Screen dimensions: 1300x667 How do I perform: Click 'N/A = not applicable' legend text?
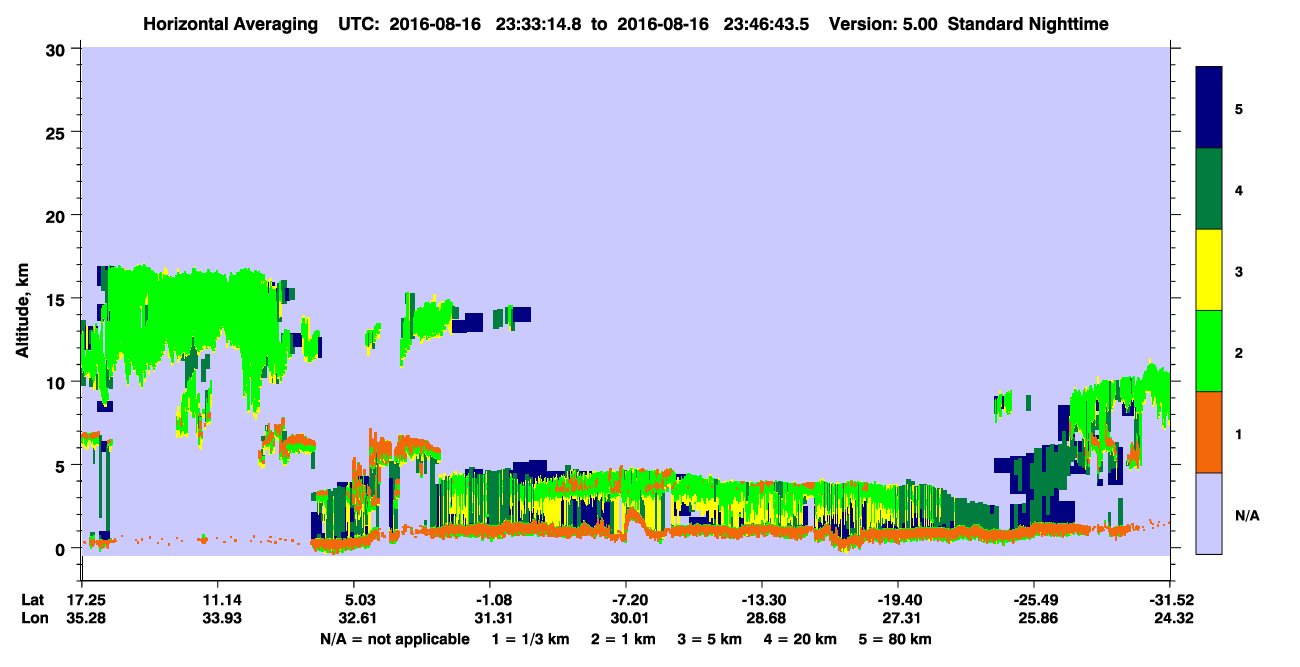coord(394,639)
